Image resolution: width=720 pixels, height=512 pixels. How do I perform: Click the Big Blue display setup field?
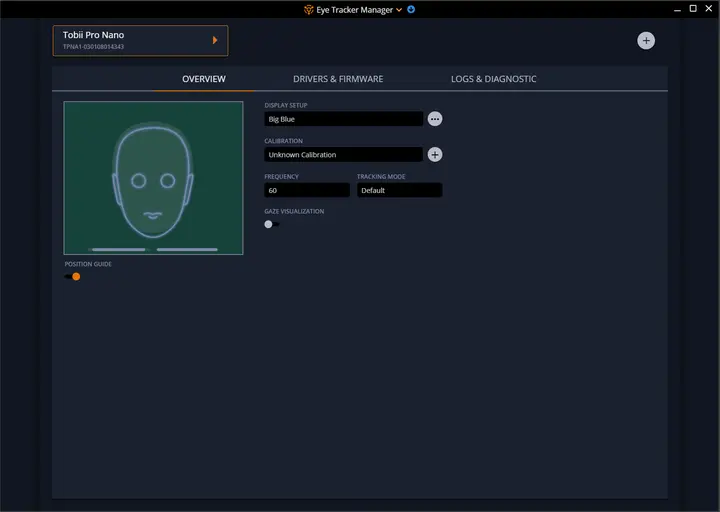(343, 119)
